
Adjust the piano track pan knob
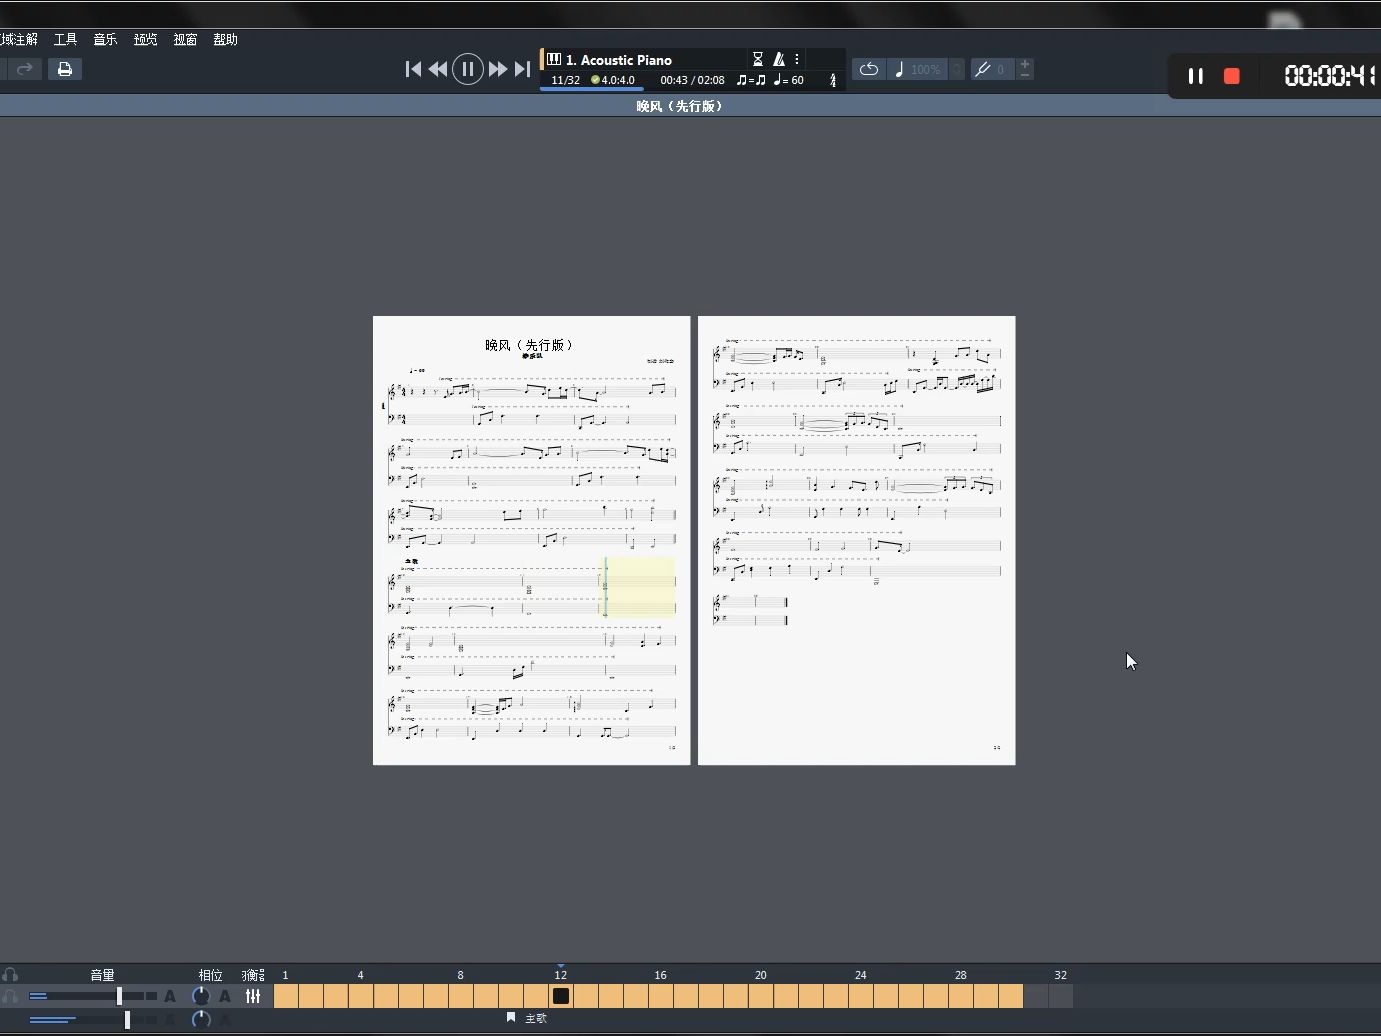tap(201, 996)
